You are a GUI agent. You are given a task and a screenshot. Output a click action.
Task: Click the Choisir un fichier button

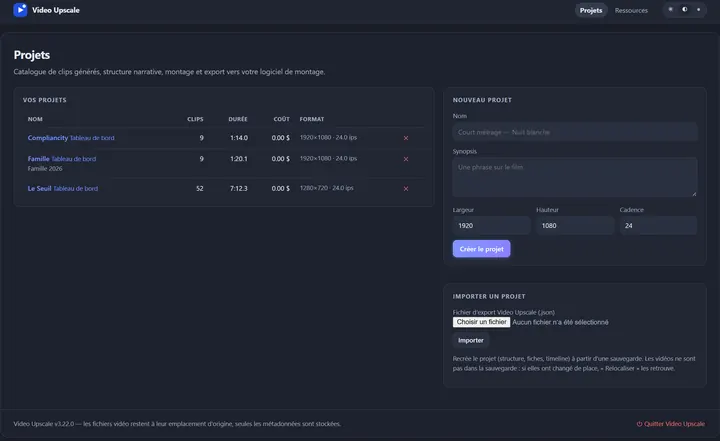click(x=481, y=322)
